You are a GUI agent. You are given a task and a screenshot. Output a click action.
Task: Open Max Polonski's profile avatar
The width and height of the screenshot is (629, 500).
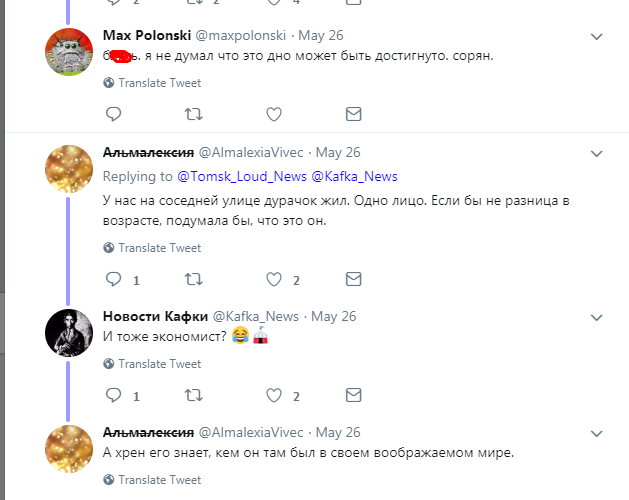(70, 51)
